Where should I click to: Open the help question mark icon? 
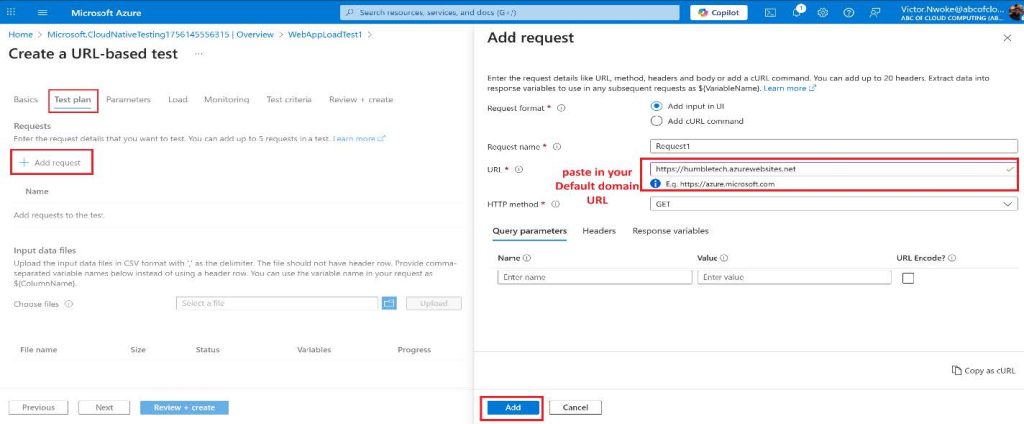point(848,12)
